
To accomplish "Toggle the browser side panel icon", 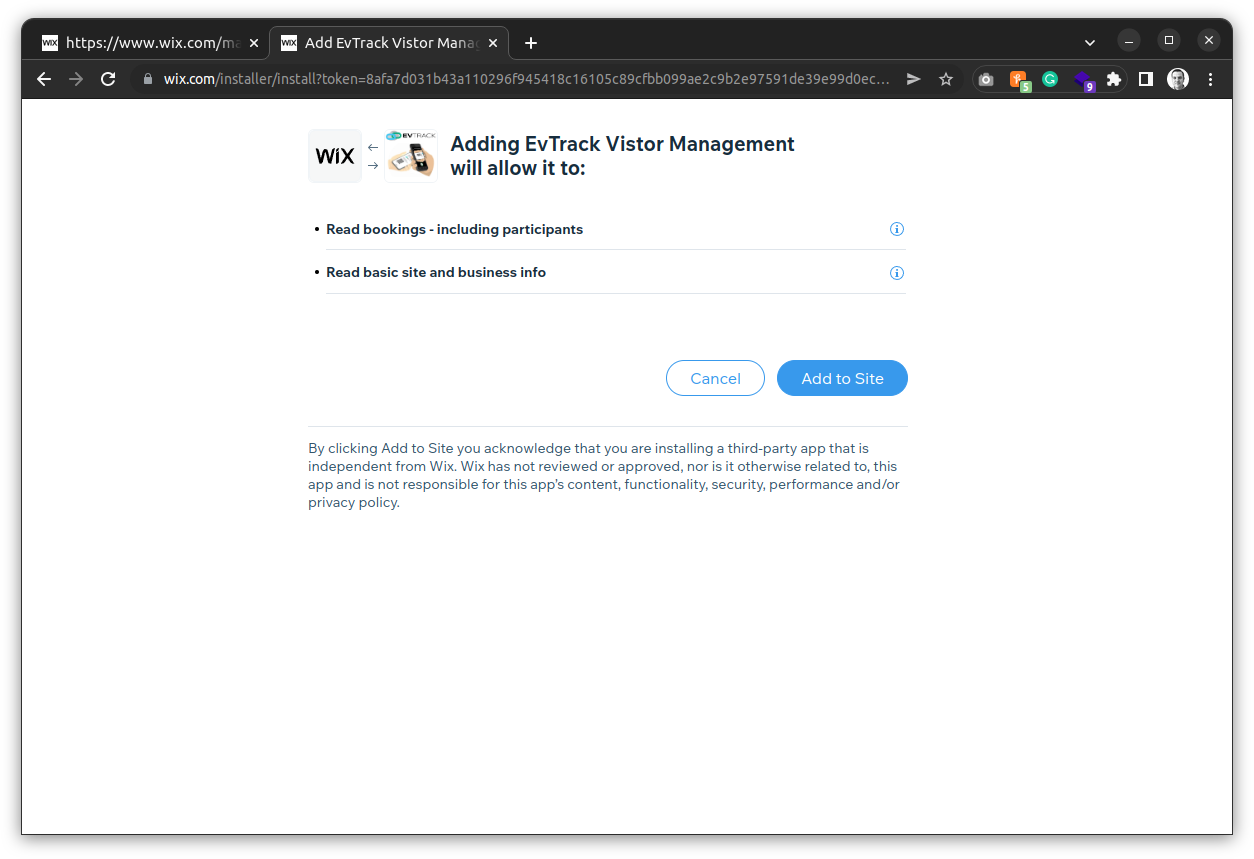I will tap(1146, 79).
